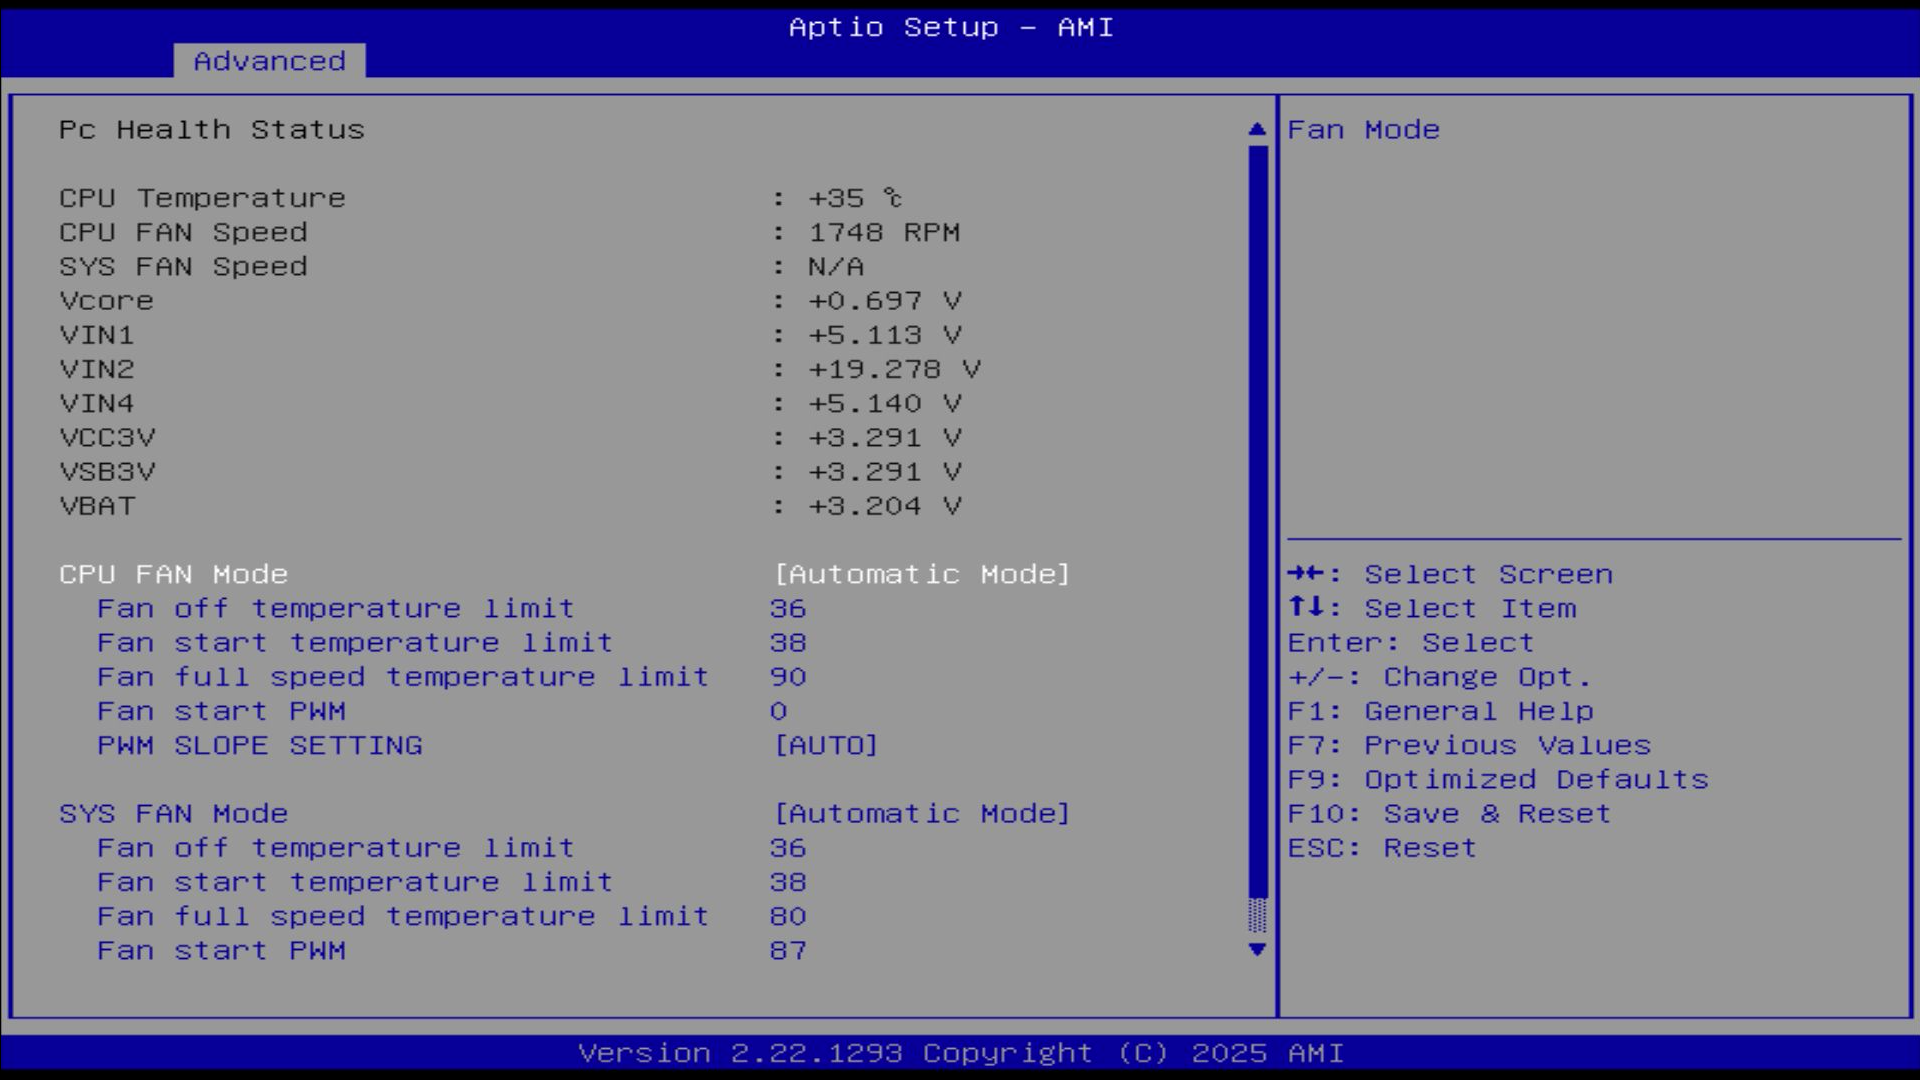Click the CPU FAN Speed reading 1748 RPM
Screen dimensions: 1920x1080
pos(883,232)
